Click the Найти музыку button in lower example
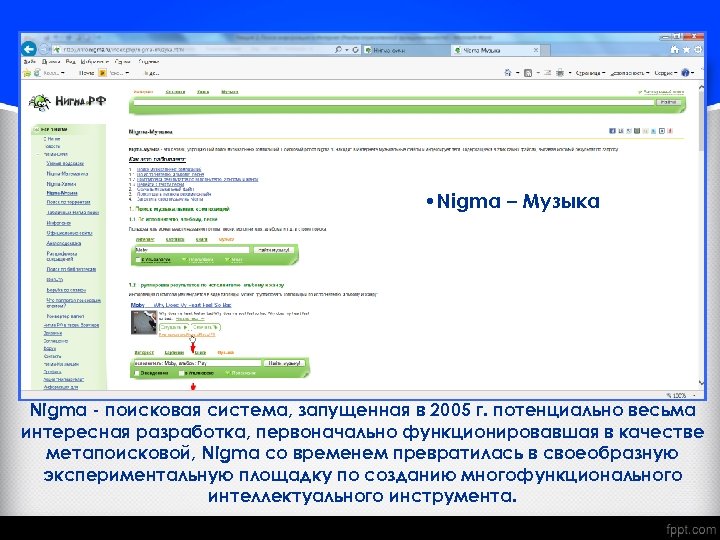The width and height of the screenshot is (720, 540). click(x=285, y=363)
